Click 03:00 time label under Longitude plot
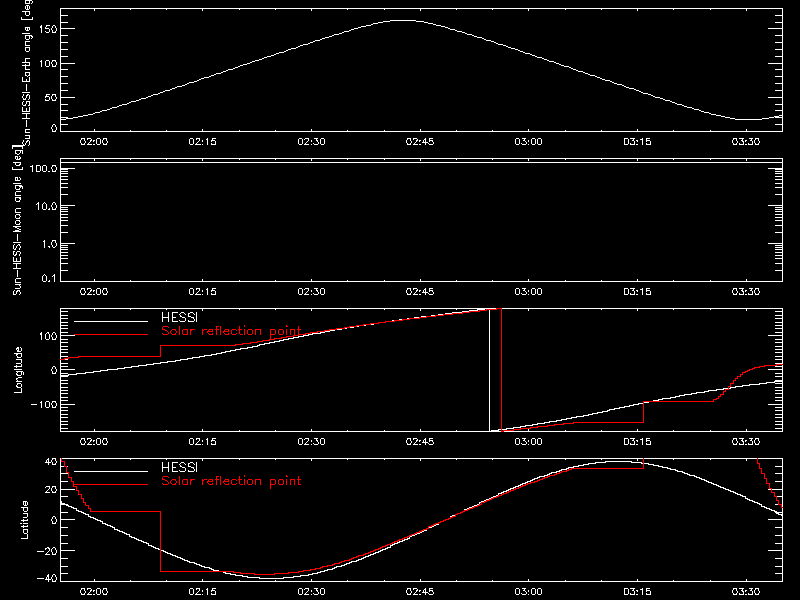 [x=529, y=442]
